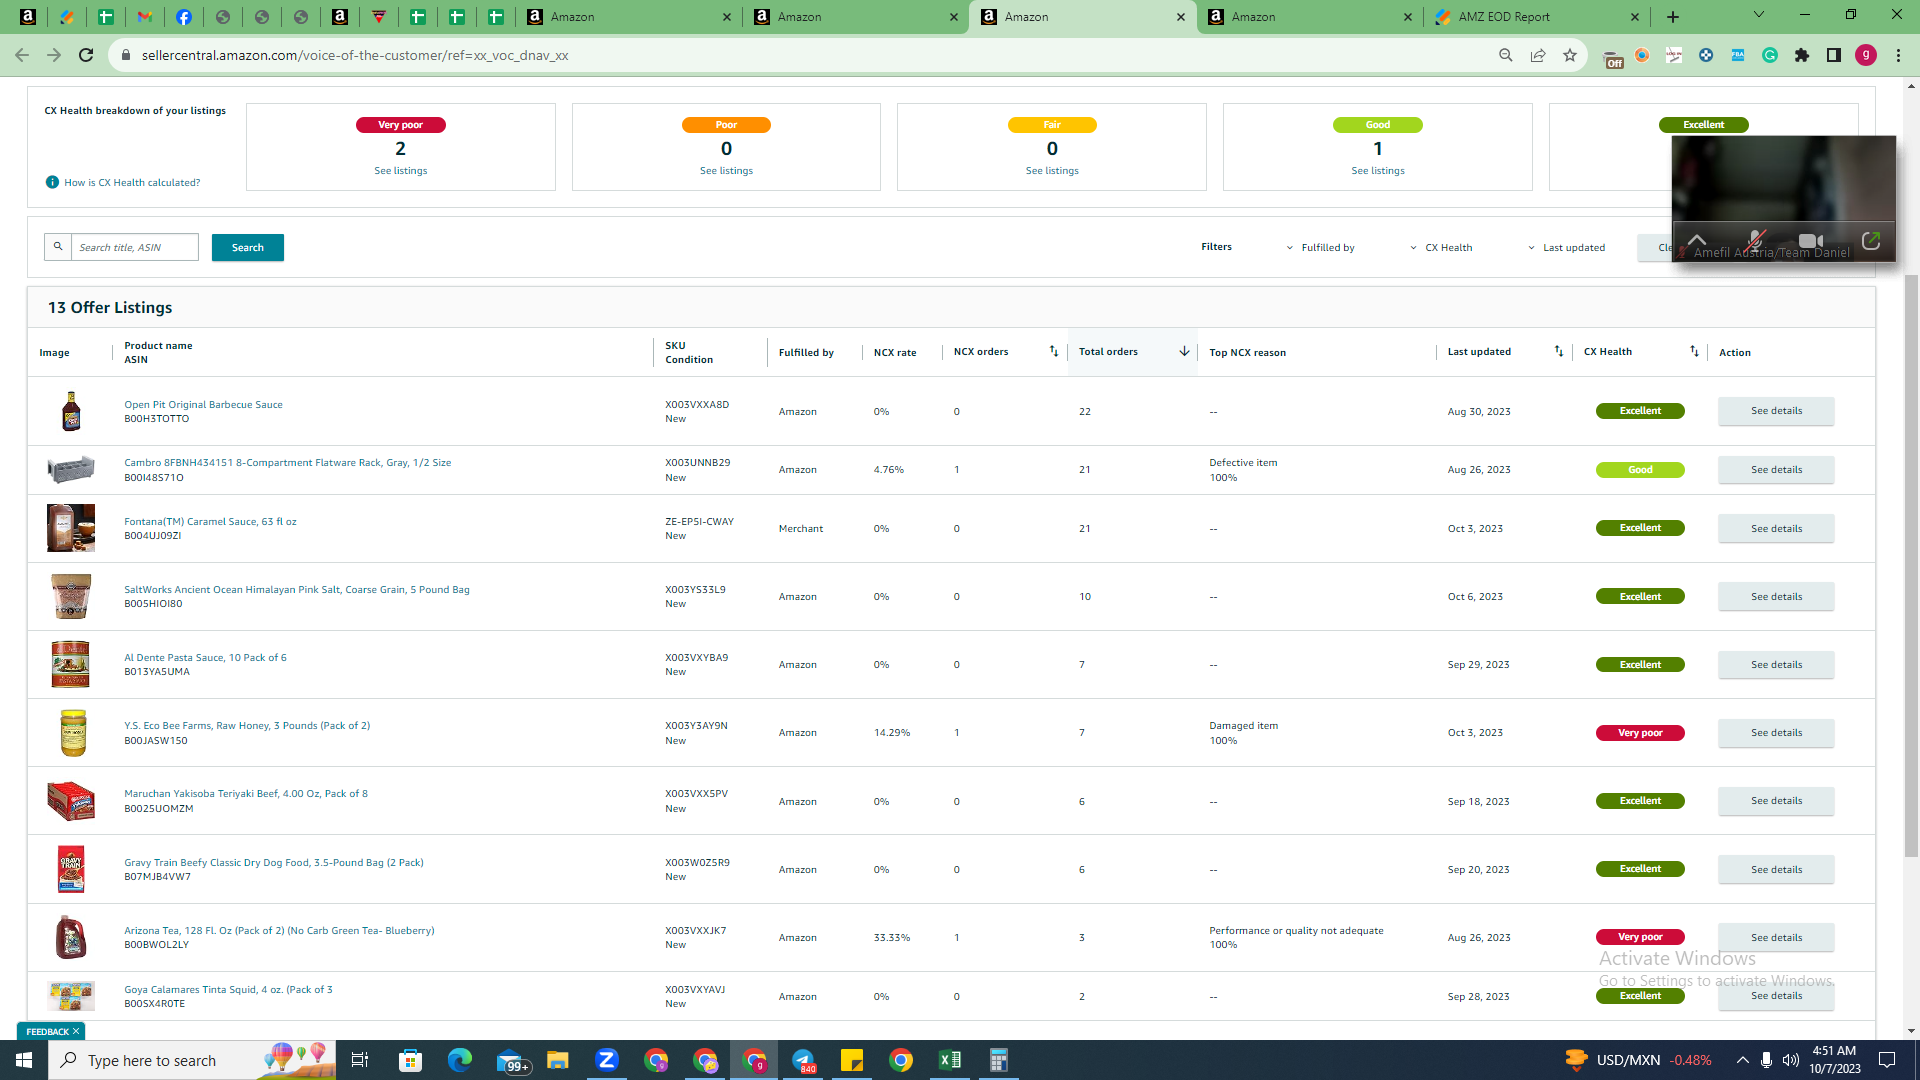Close the AMZ EOD Report tab
Screen dimensions: 1920x1080
click(1635, 17)
